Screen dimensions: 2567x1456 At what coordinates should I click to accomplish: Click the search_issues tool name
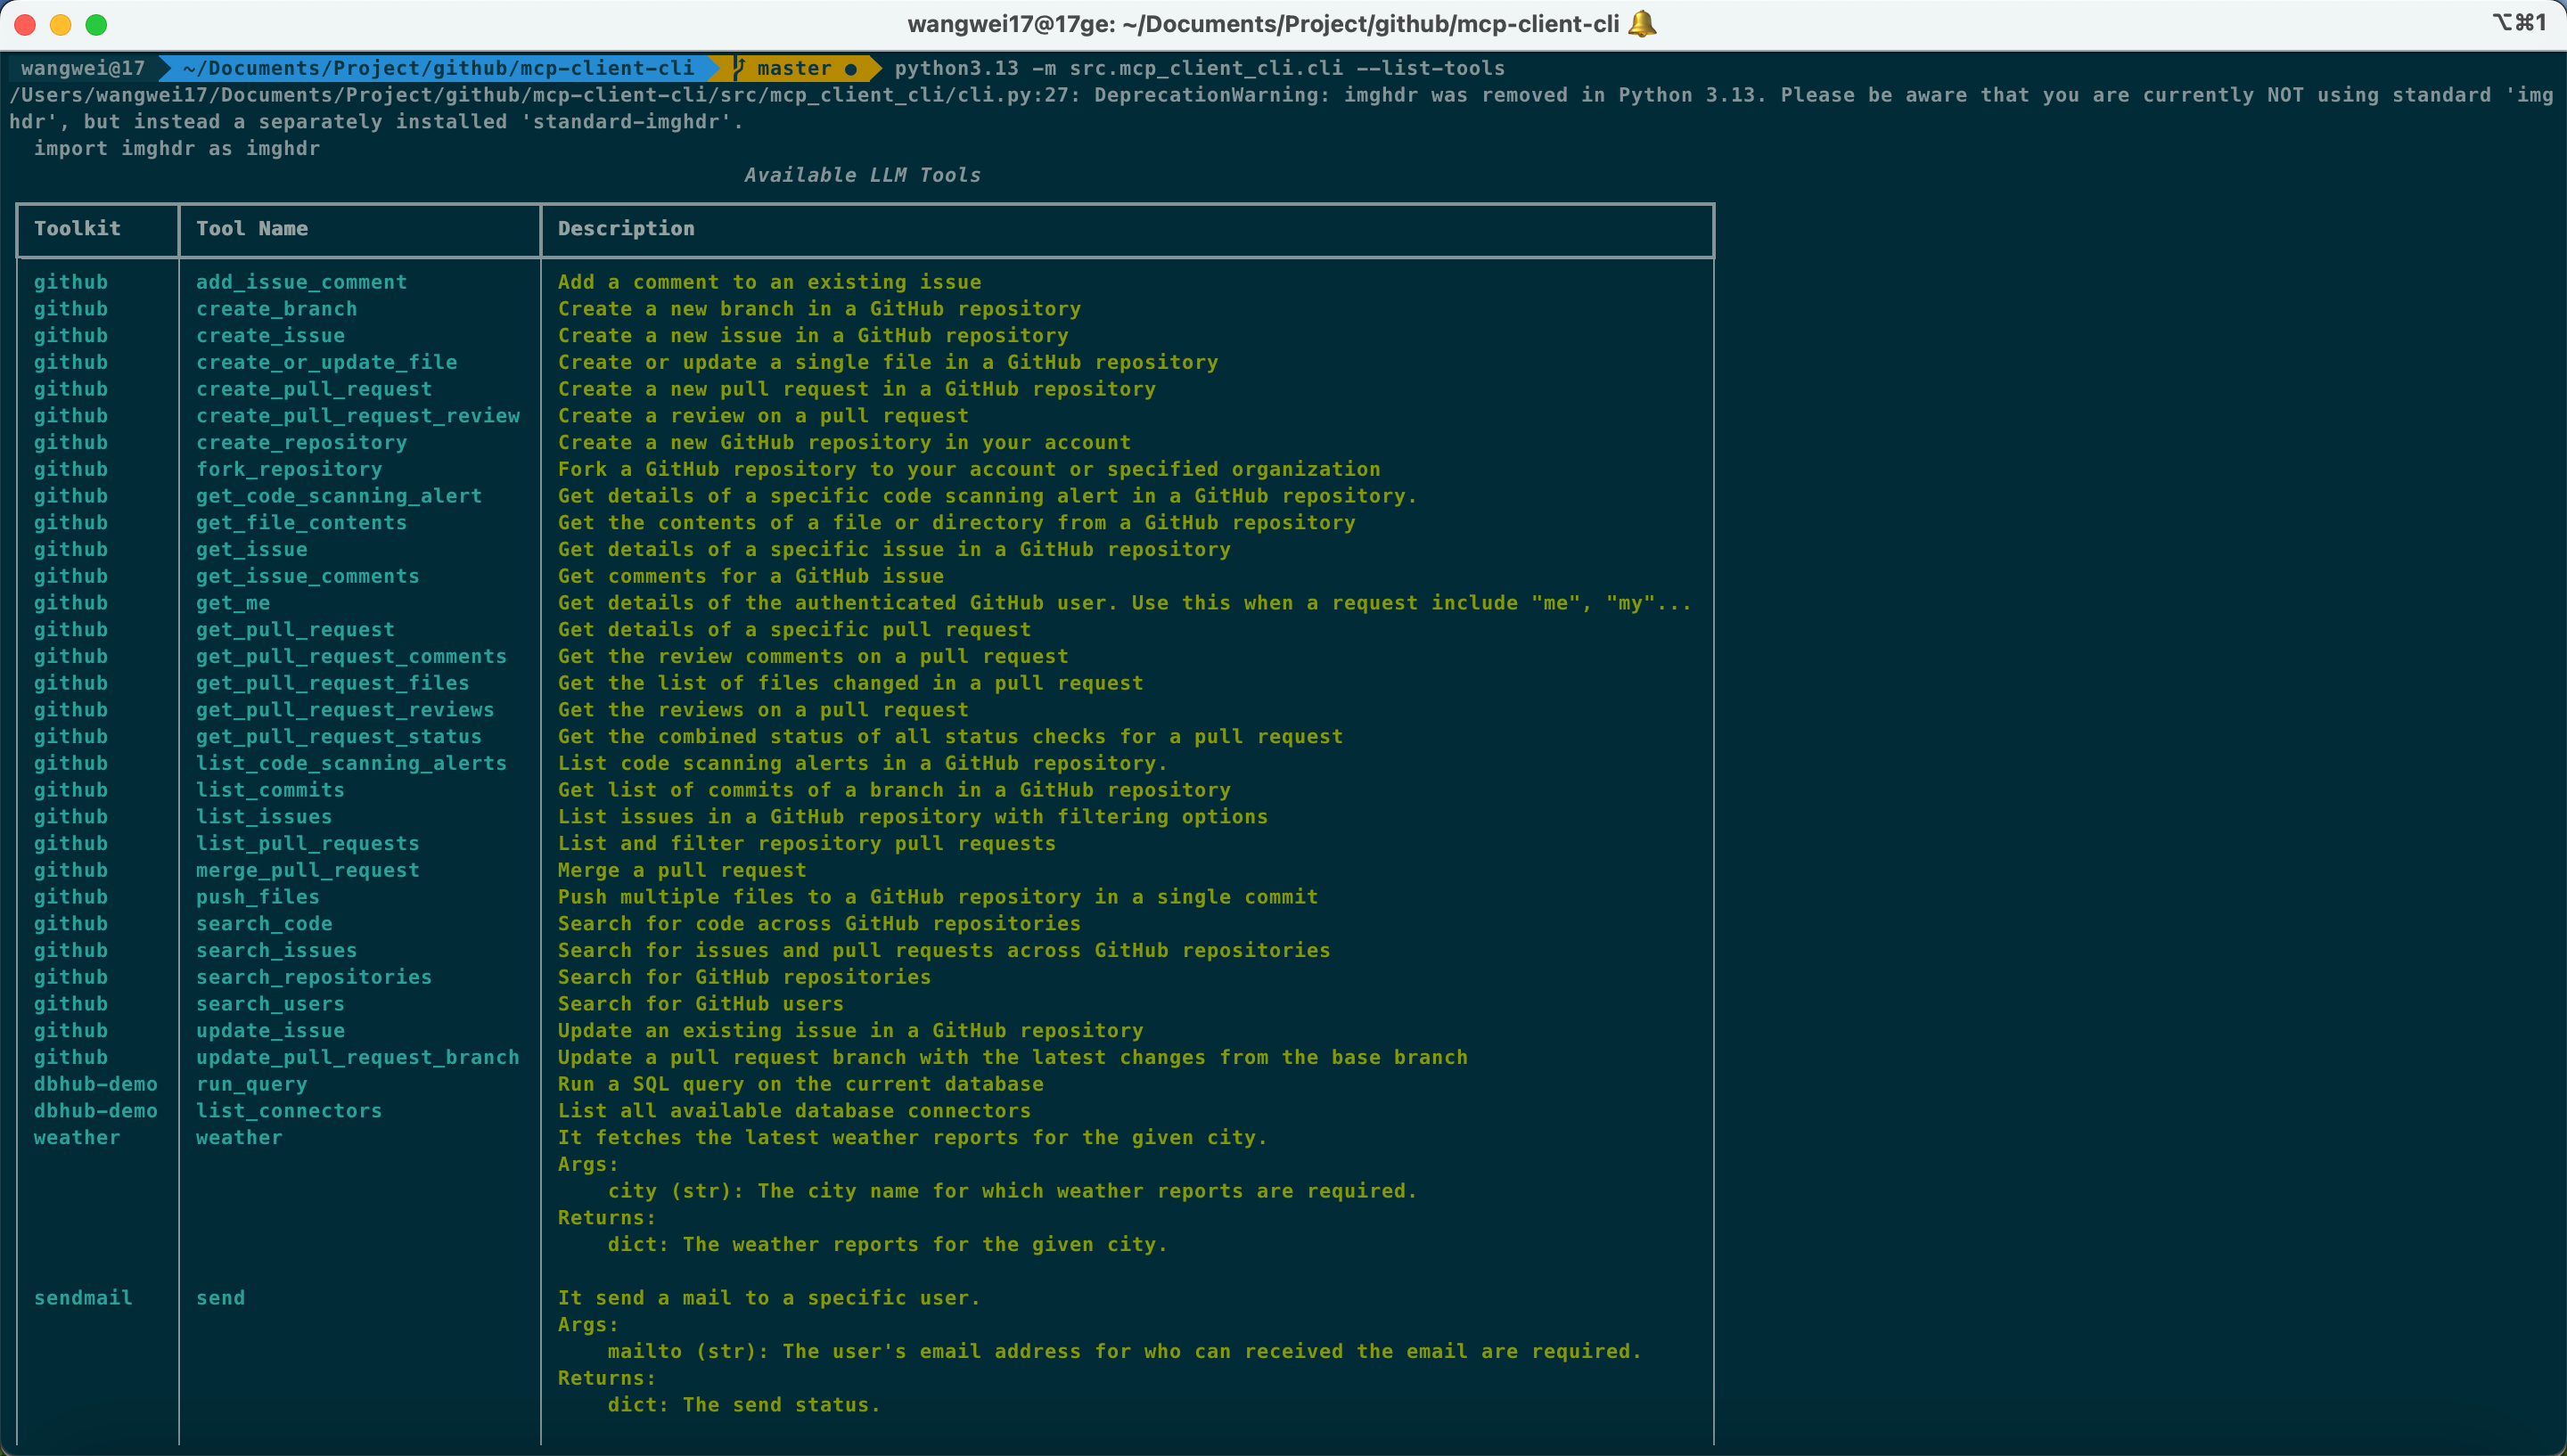pos(276,950)
